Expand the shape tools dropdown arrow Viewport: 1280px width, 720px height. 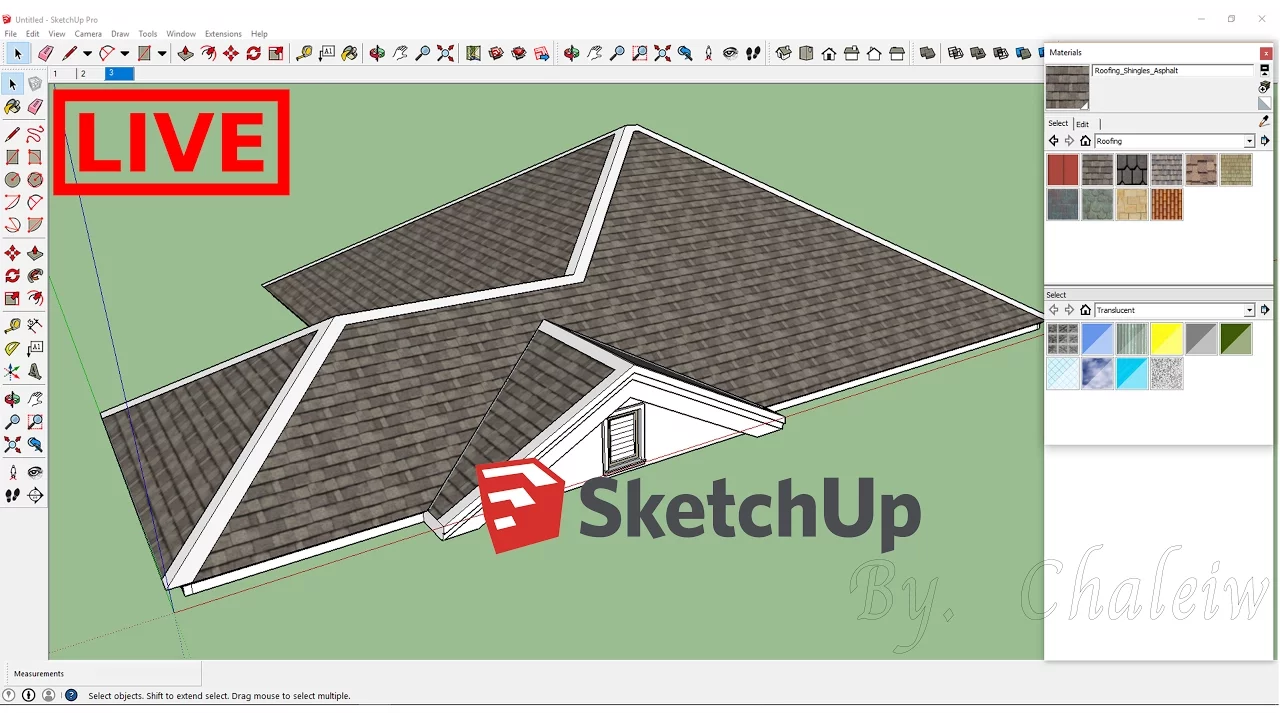pos(161,54)
